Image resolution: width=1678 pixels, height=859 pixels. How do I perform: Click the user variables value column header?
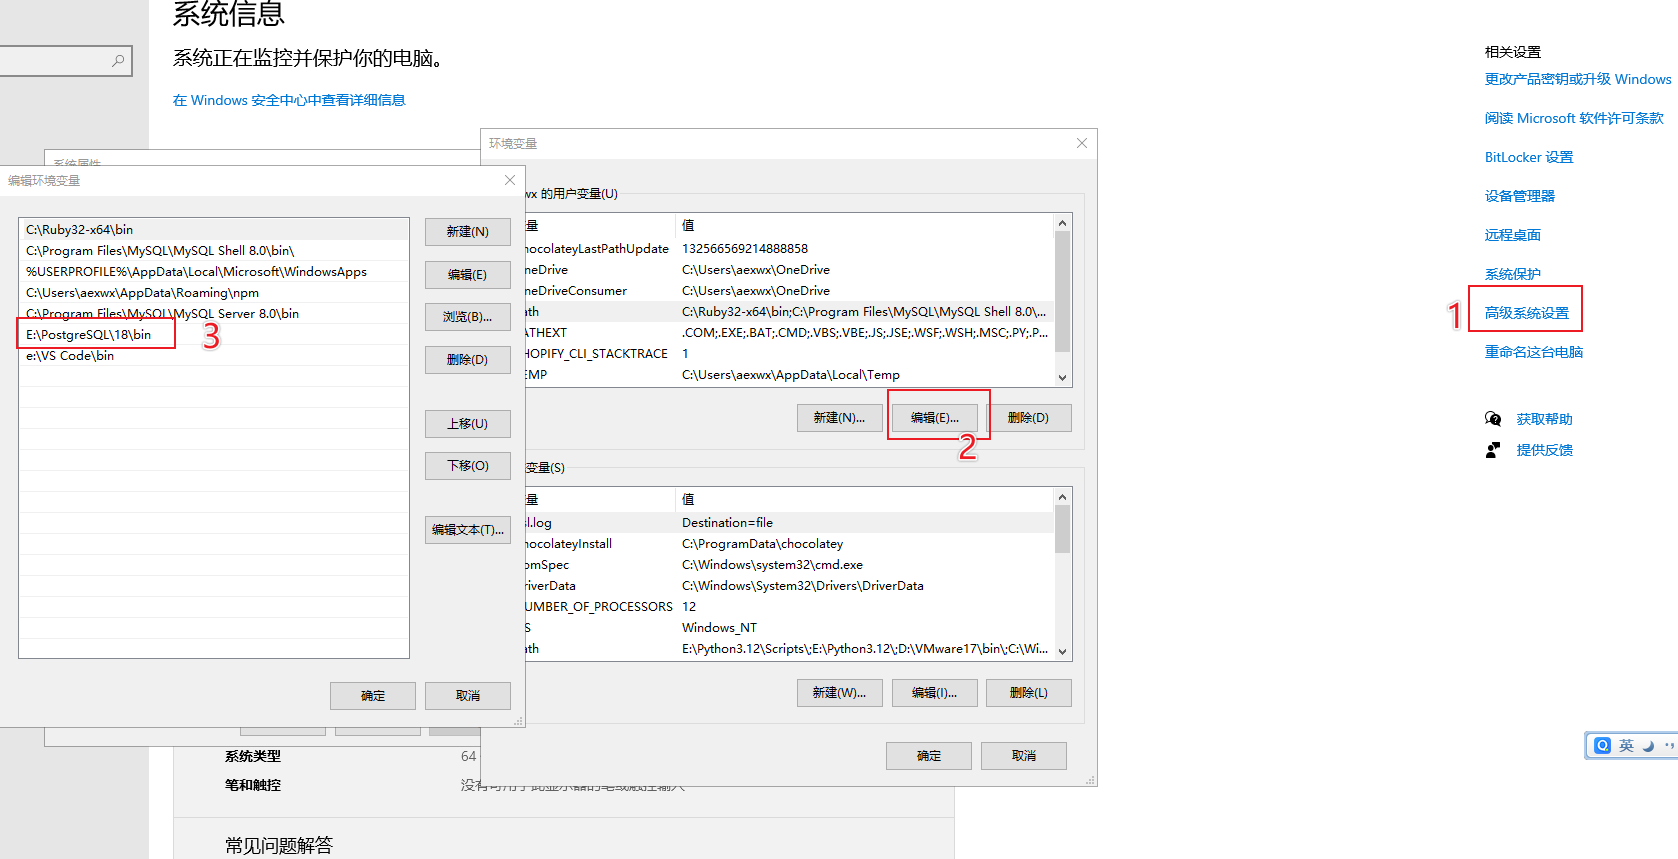[865, 226]
